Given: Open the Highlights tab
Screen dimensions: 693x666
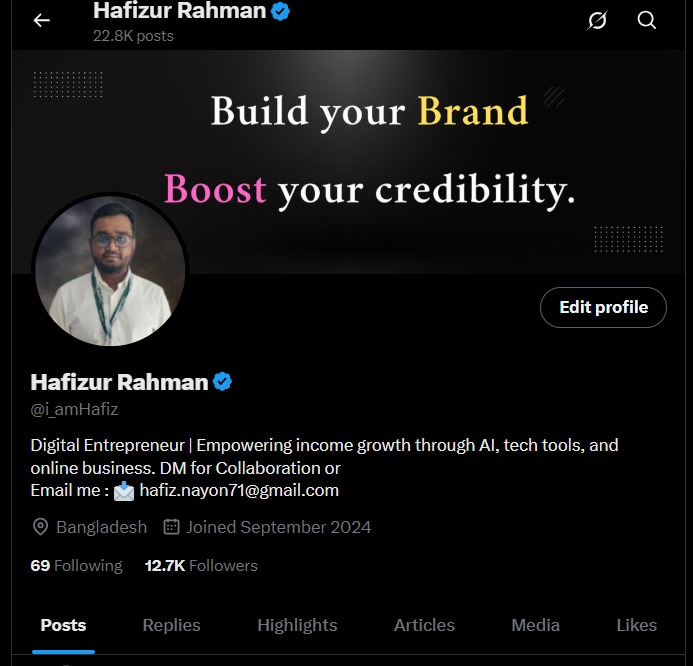Looking at the screenshot, I should (297, 625).
